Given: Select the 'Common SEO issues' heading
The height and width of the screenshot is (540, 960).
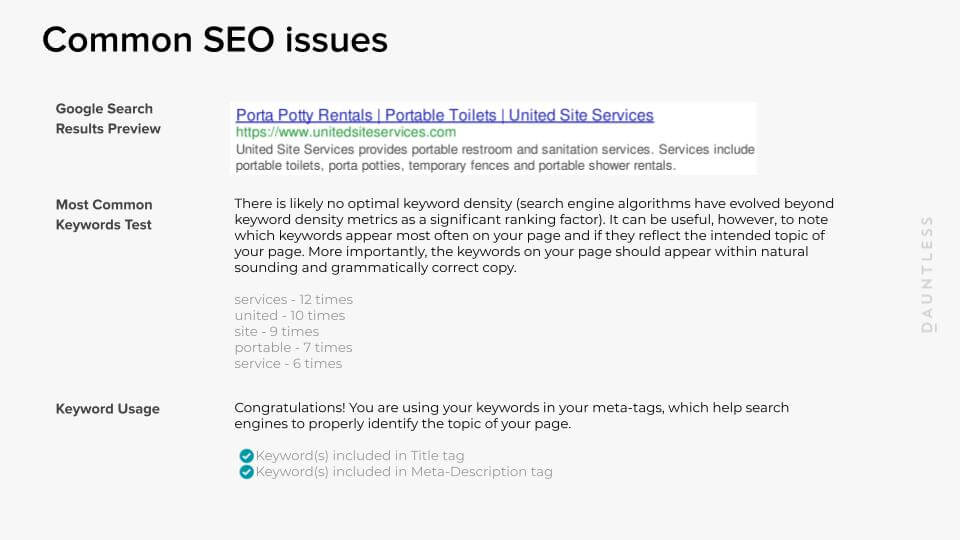Looking at the screenshot, I should (x=215, y=40).
